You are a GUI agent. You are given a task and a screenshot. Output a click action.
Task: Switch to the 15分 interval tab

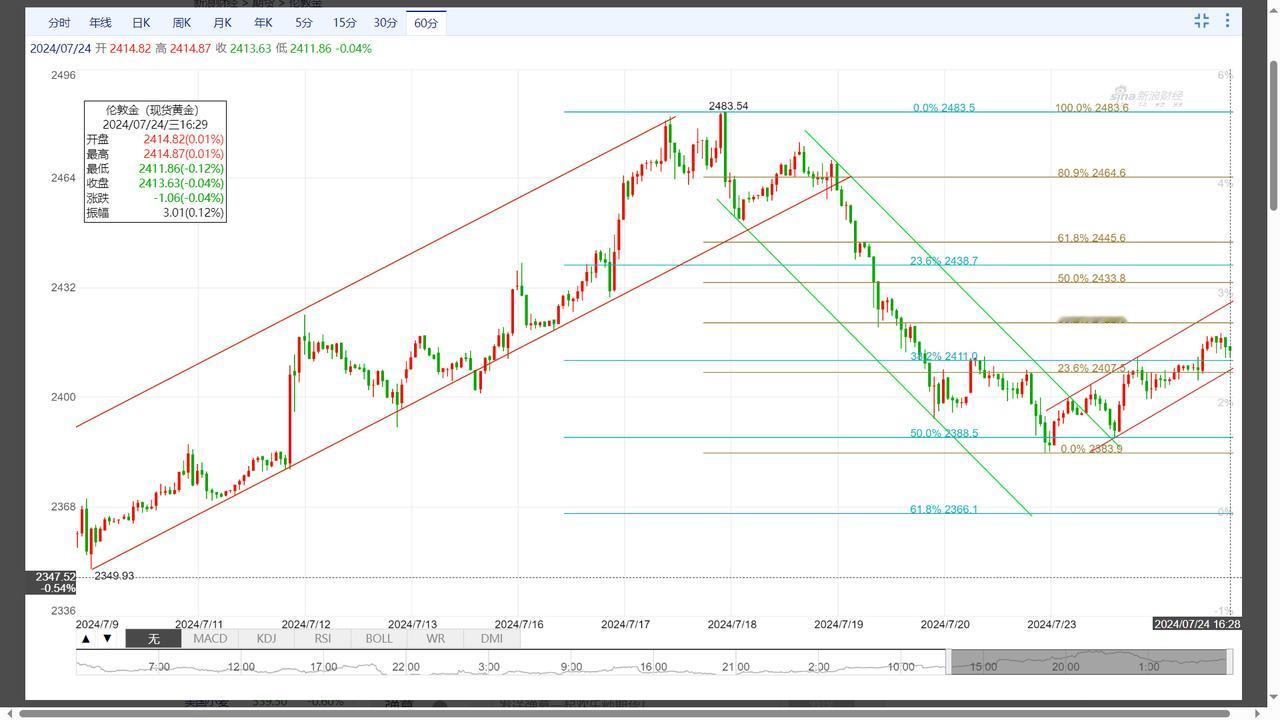tap(345, 22)
